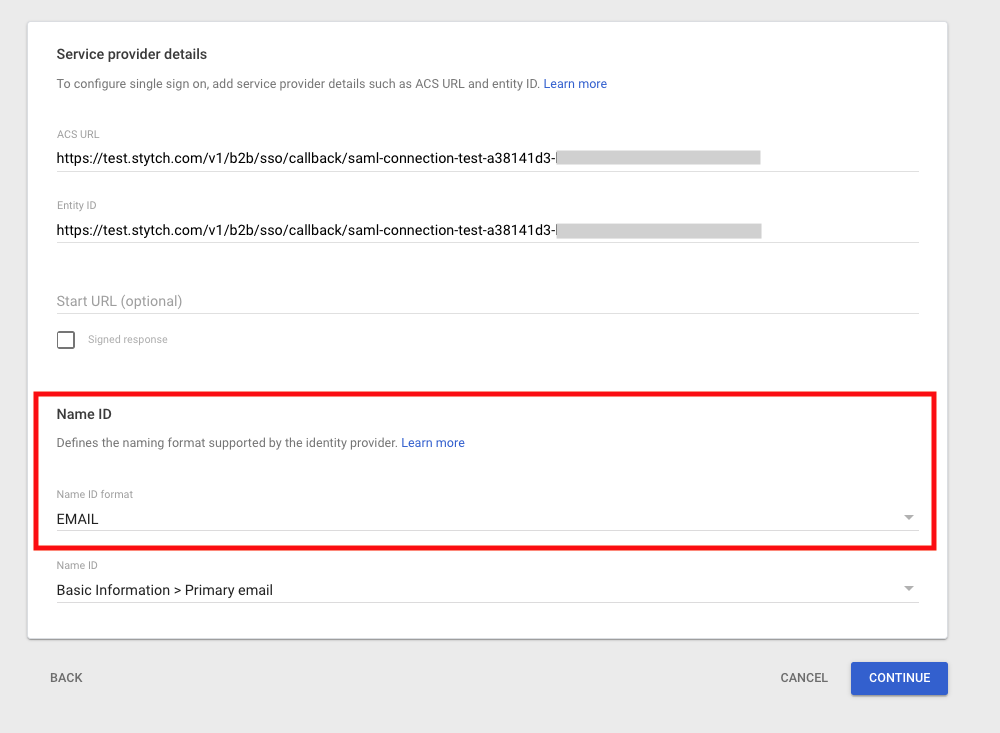Select Basic Information > Primary email value

click(x=164, y=589)
